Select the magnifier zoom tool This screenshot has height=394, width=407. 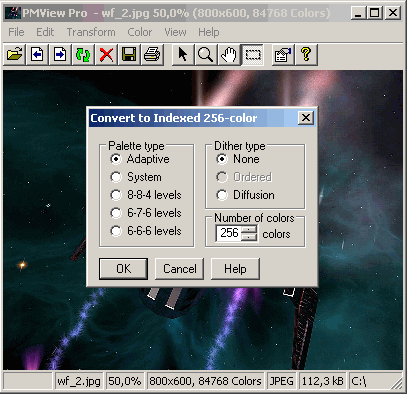[x=206, y=54]
